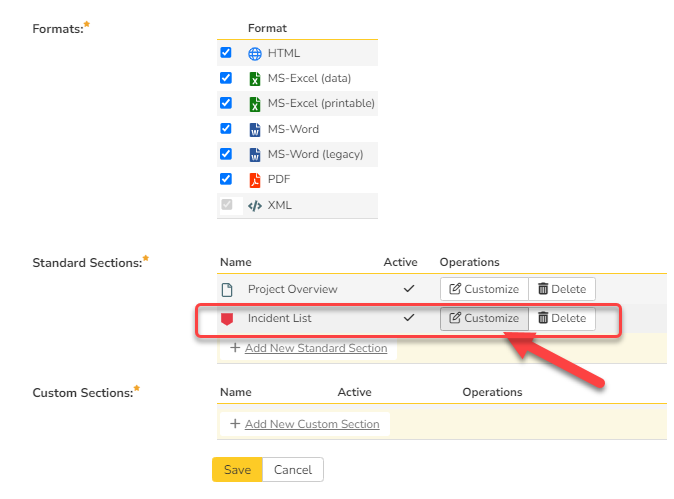The height and width of the screenshot is (499, 674).
Task: Delete the Incident List section
Action: (x=561, y=318)
